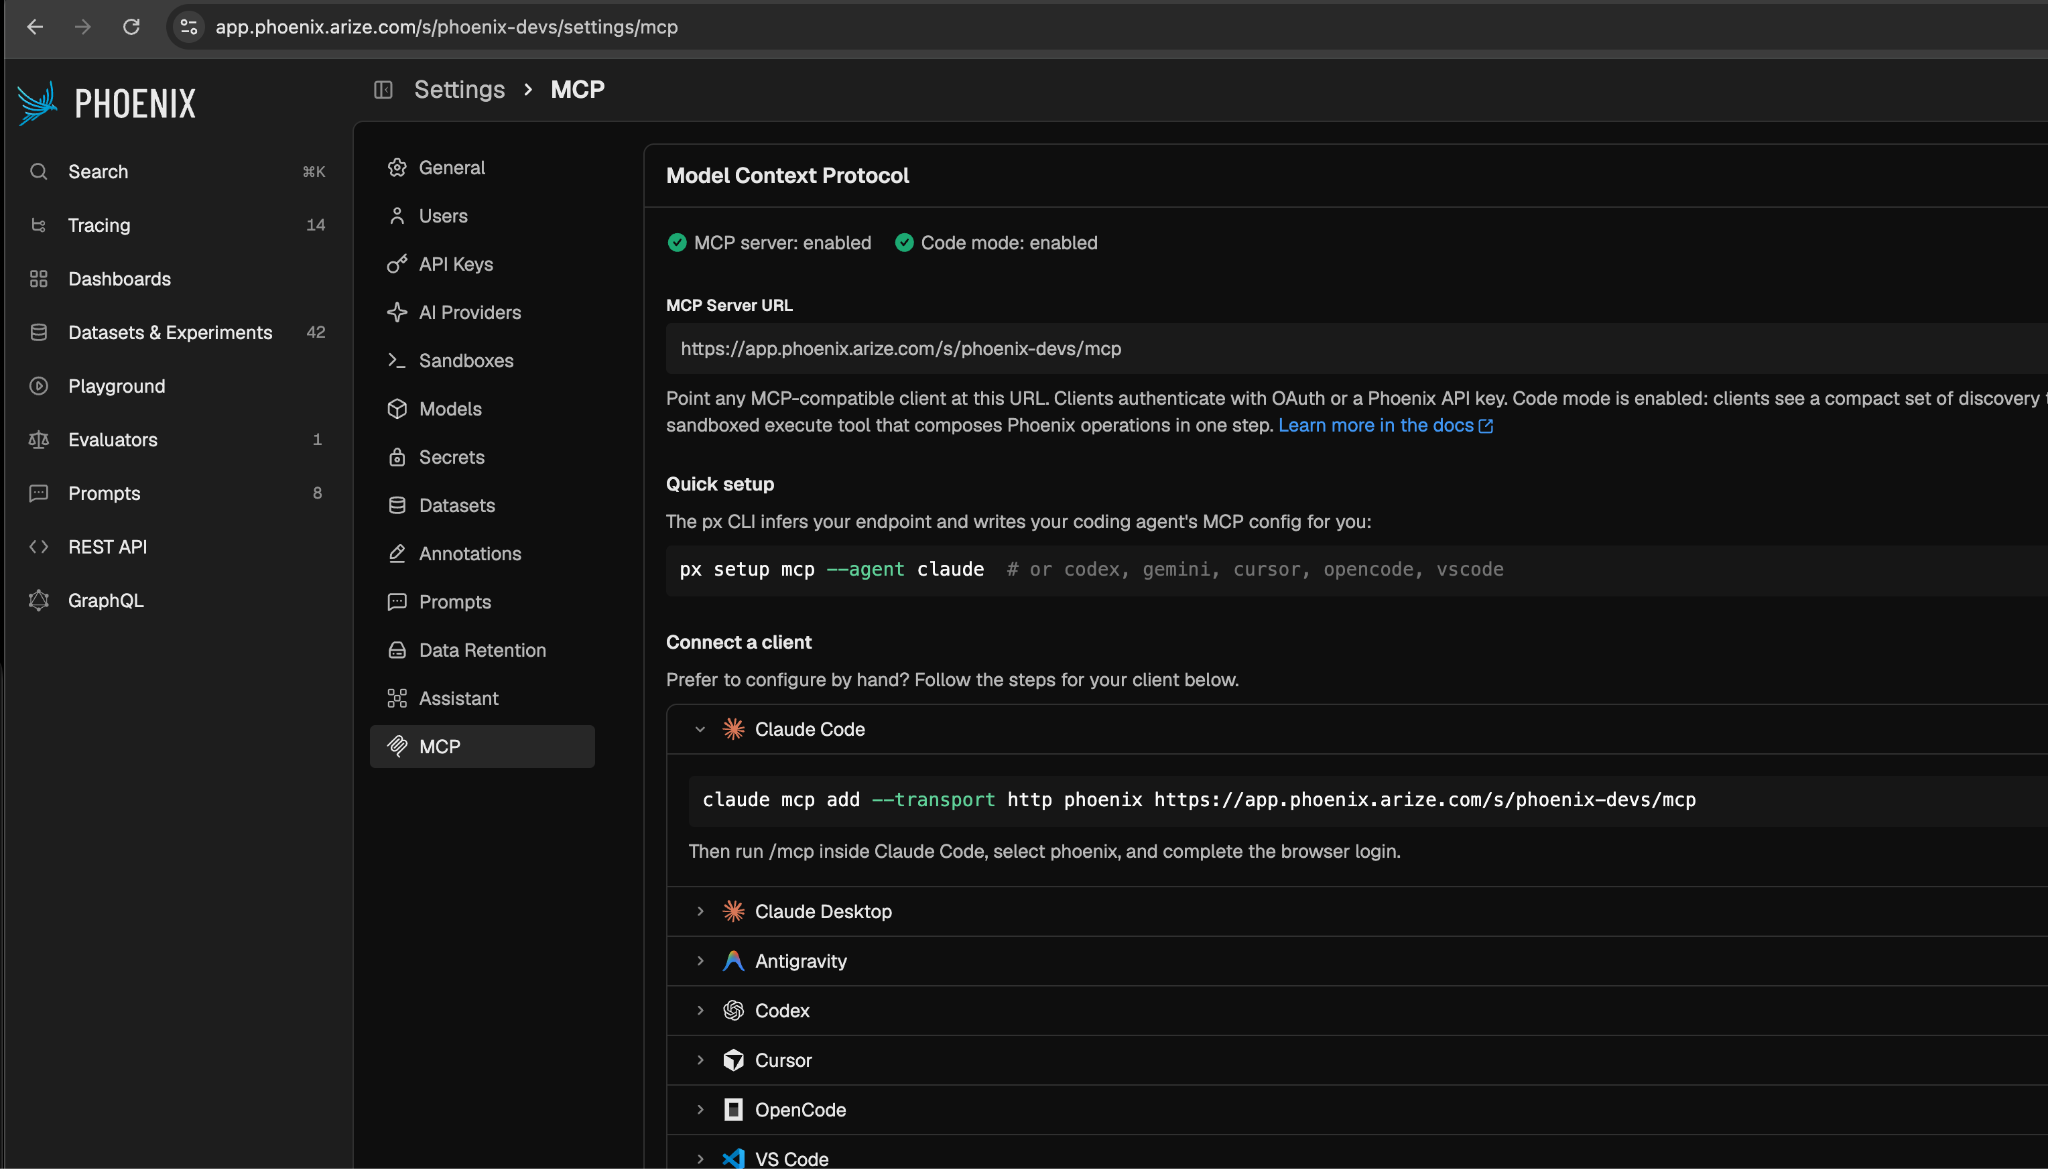The height and width of the screenshot is (1169, 2048).
Task: Reload the page with the refresh icon
Action: pyautogui.click(x=131, y=27)
